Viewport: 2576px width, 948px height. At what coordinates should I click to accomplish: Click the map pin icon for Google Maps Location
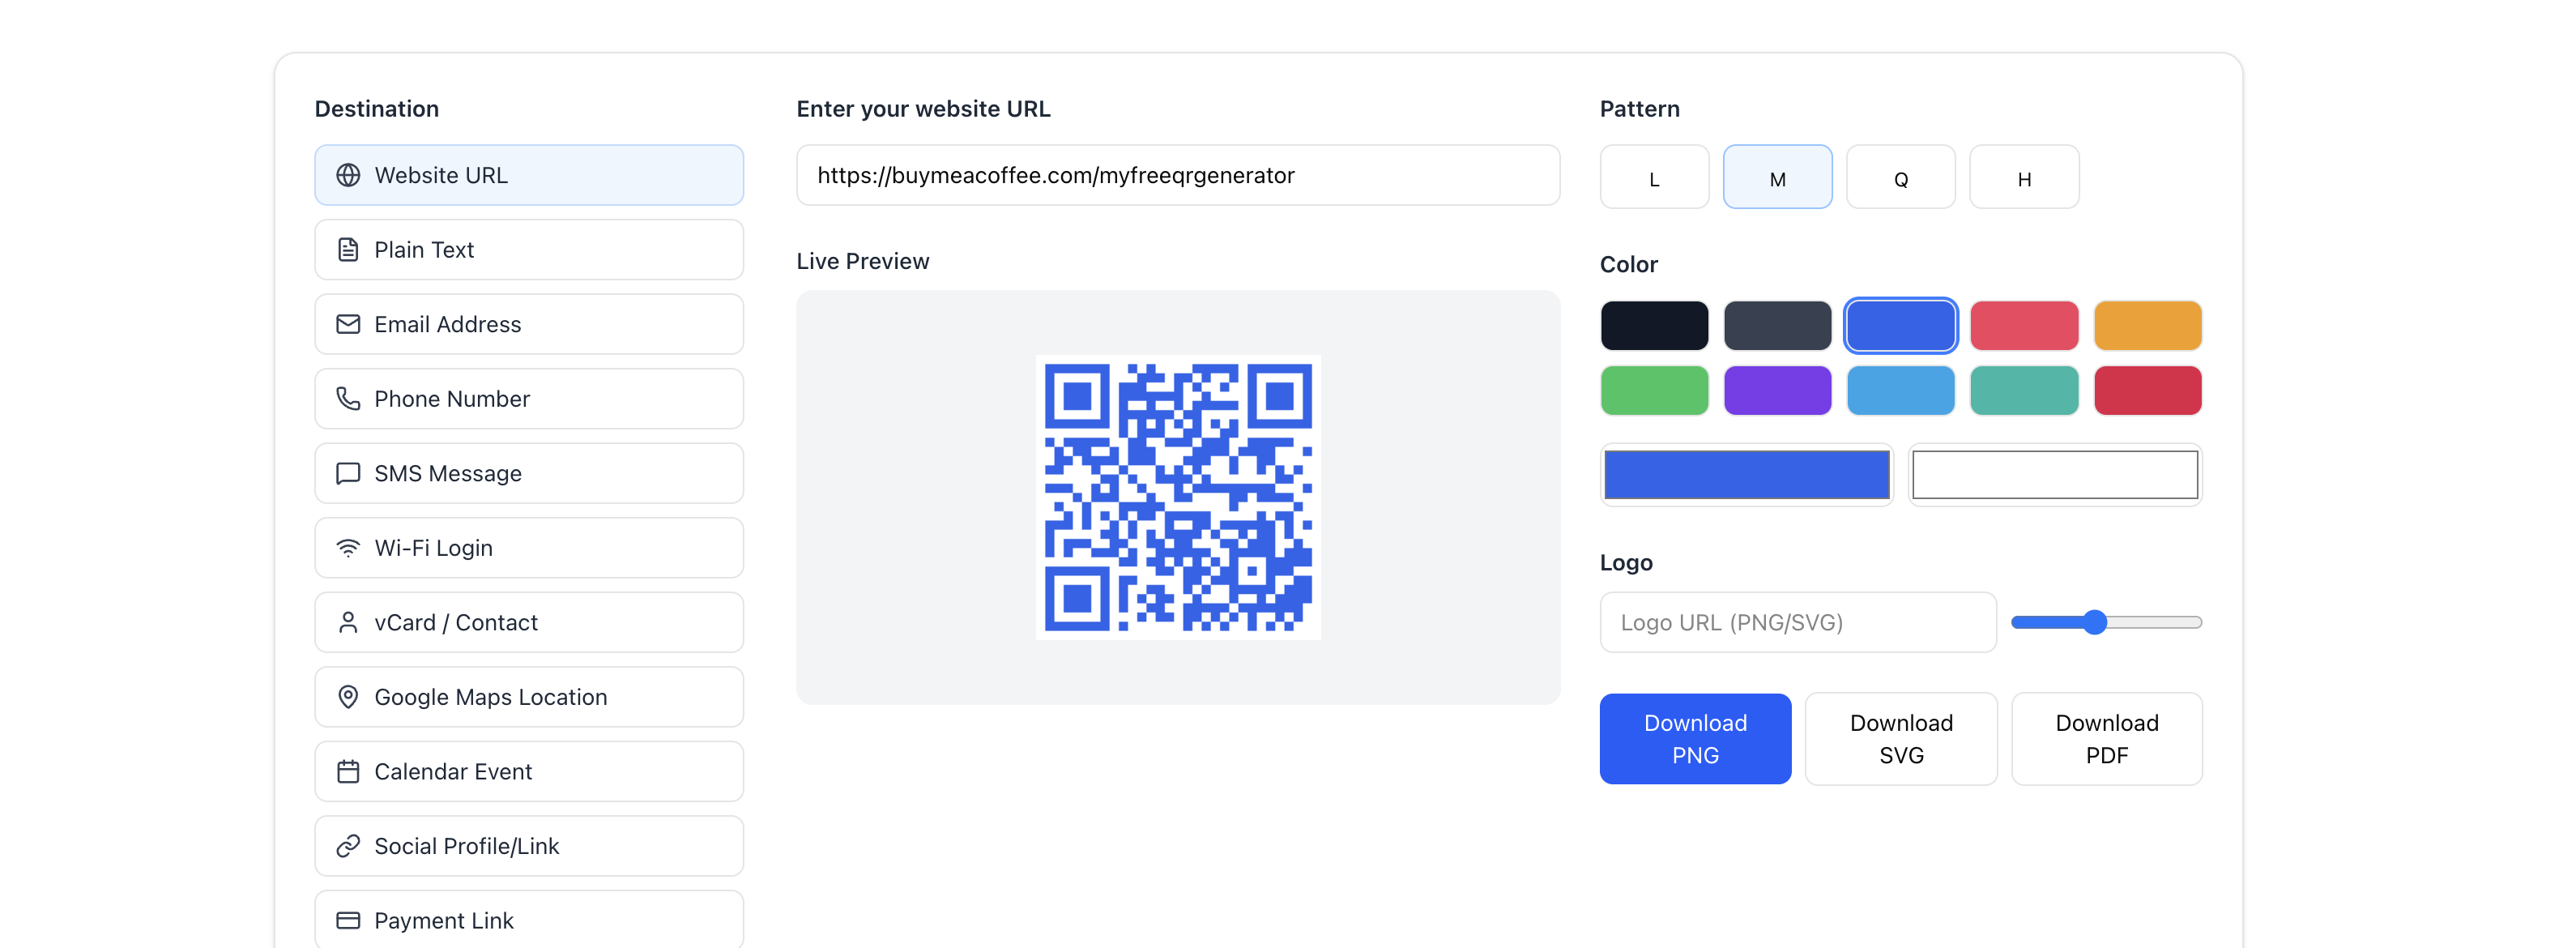347,696
